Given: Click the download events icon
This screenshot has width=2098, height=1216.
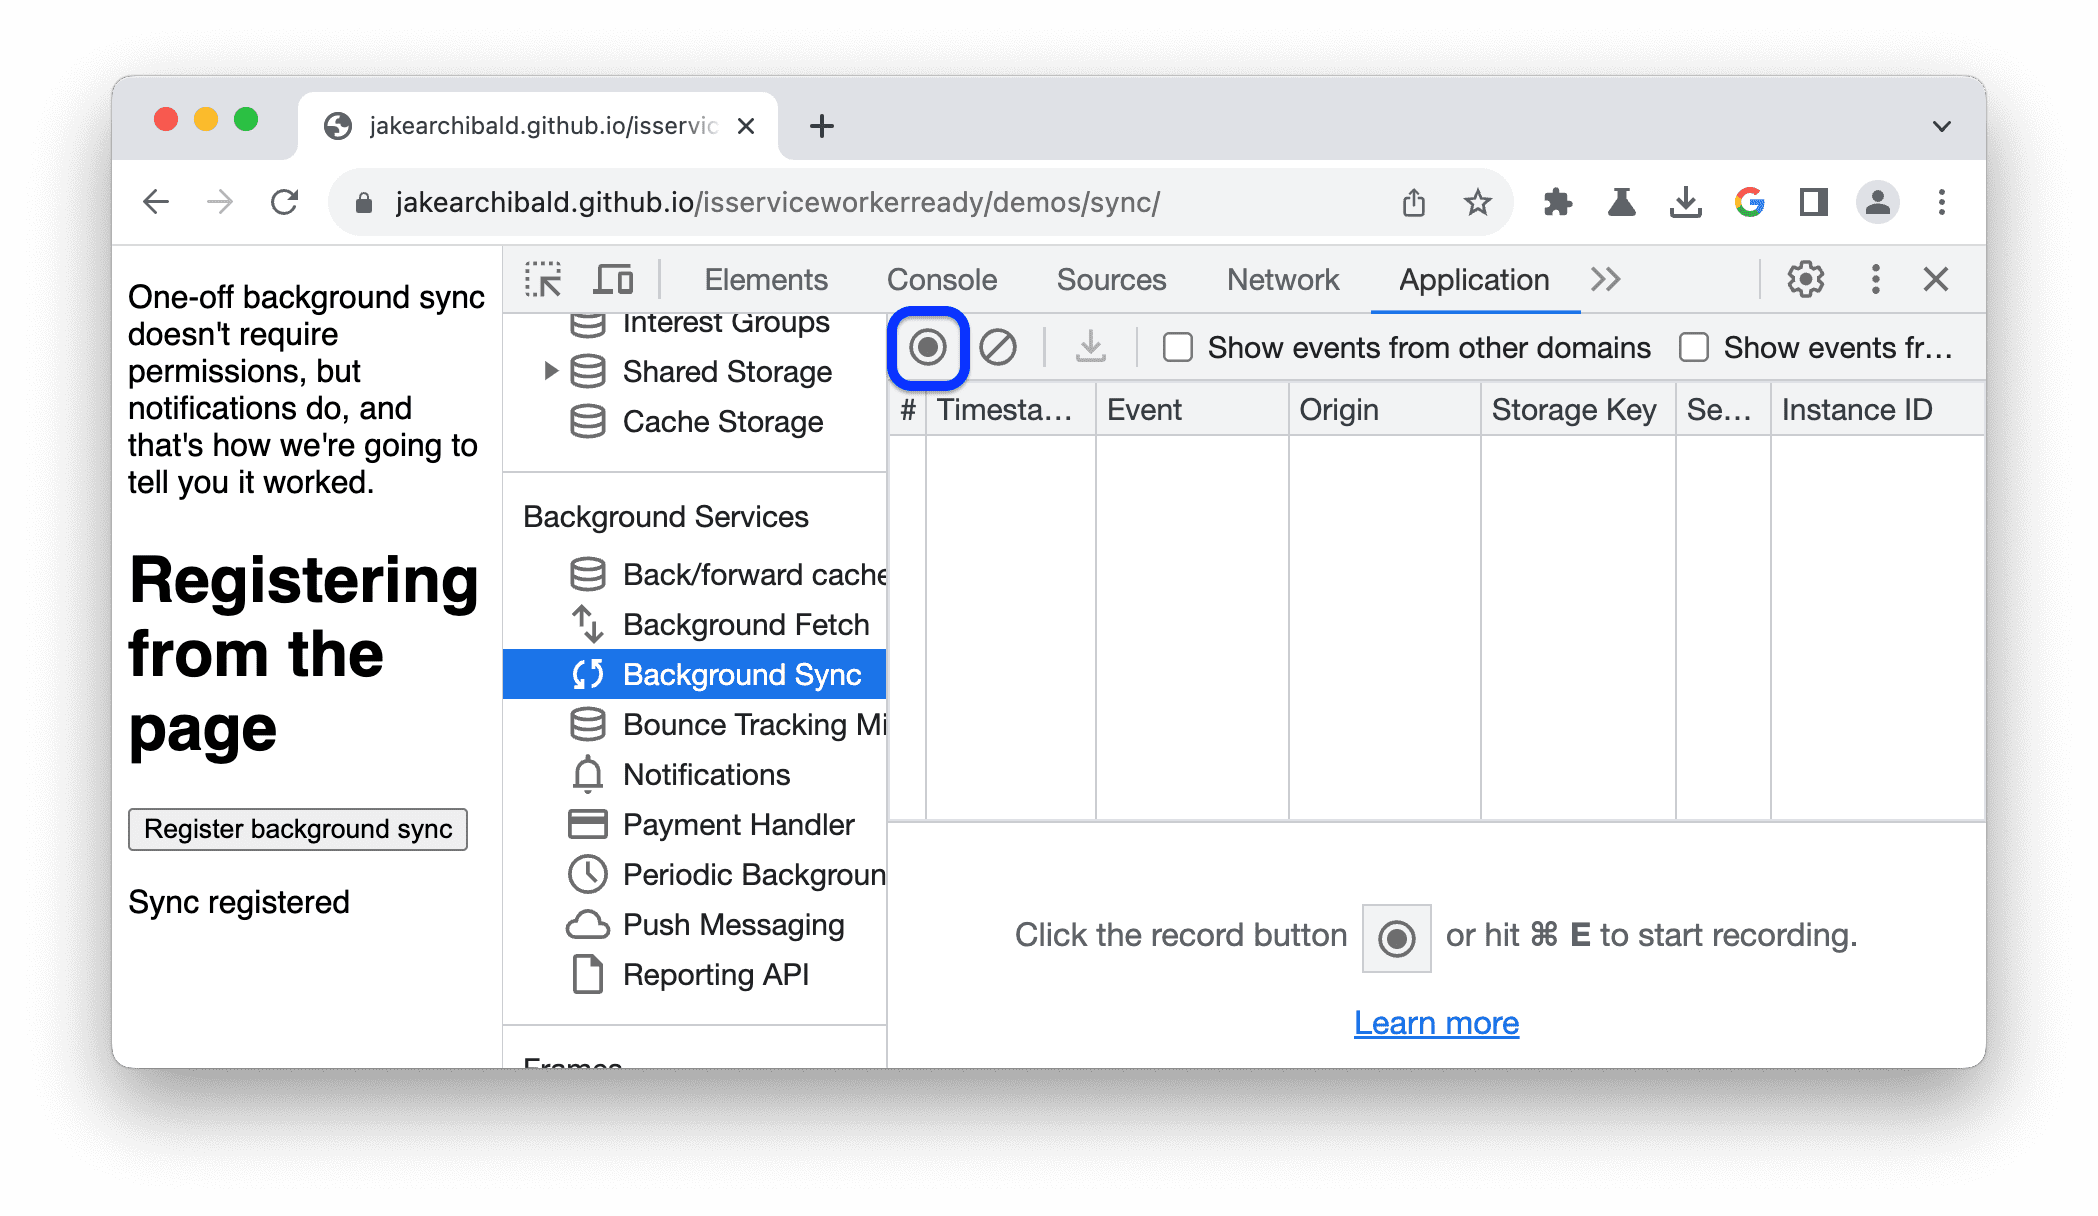Looking at the screenshot, I should (x=1092, y=347).
